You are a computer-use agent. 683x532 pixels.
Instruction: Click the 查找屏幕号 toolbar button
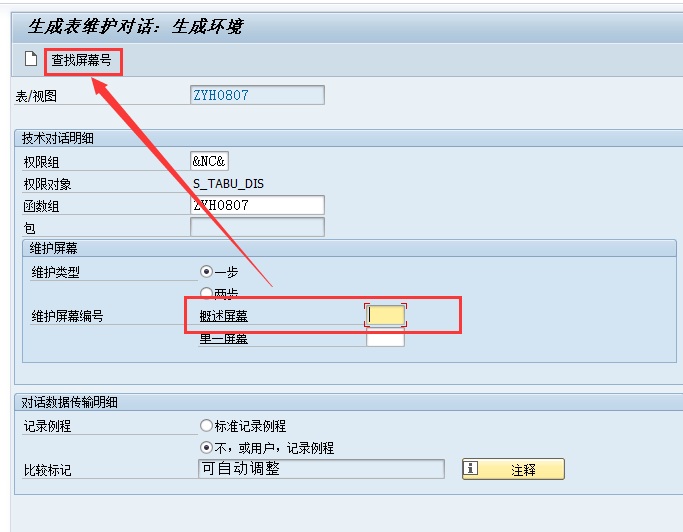[81, 60]
